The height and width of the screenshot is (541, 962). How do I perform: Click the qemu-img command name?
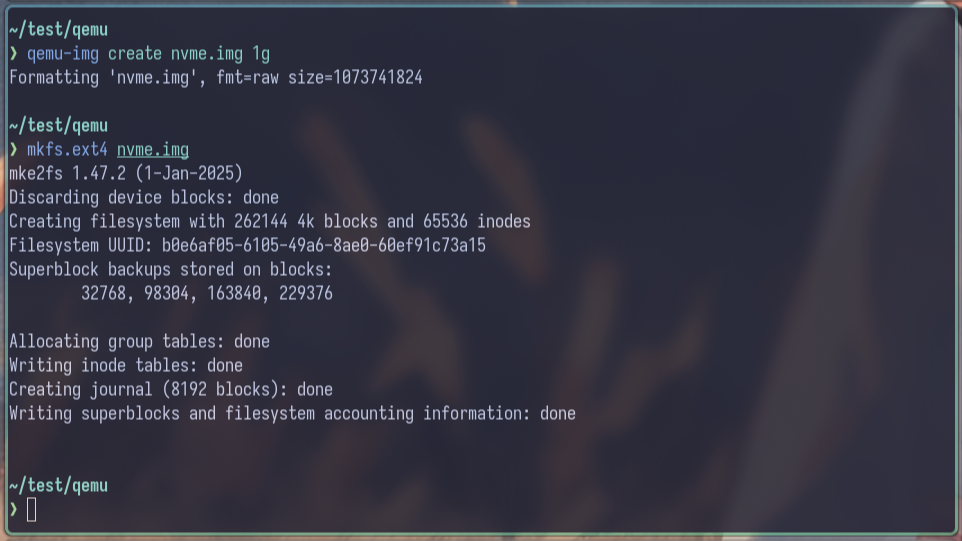pyautogui.click(x=63, y=54)
